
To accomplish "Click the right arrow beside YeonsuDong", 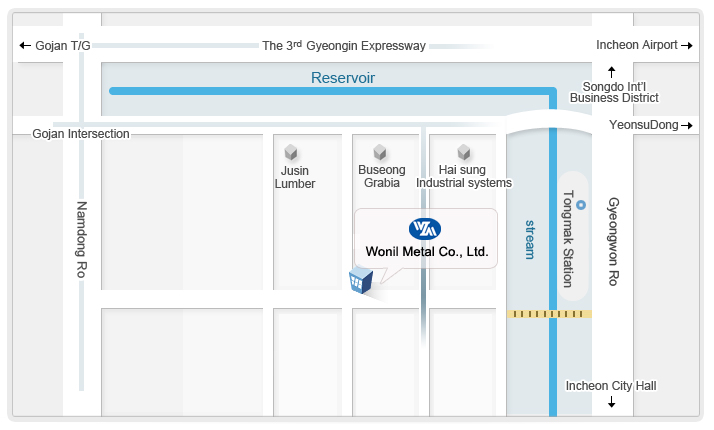I will click(687, 125).
